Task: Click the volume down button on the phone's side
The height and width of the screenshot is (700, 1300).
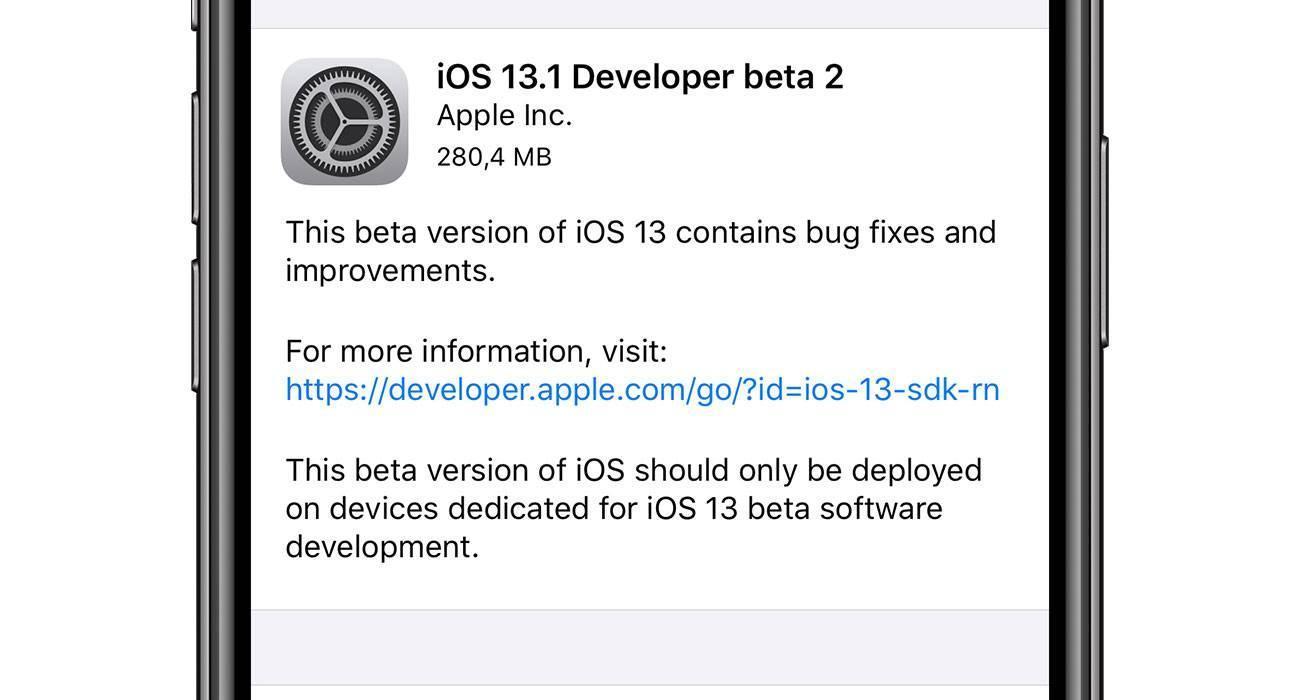Action: click(x=194, y=325)
